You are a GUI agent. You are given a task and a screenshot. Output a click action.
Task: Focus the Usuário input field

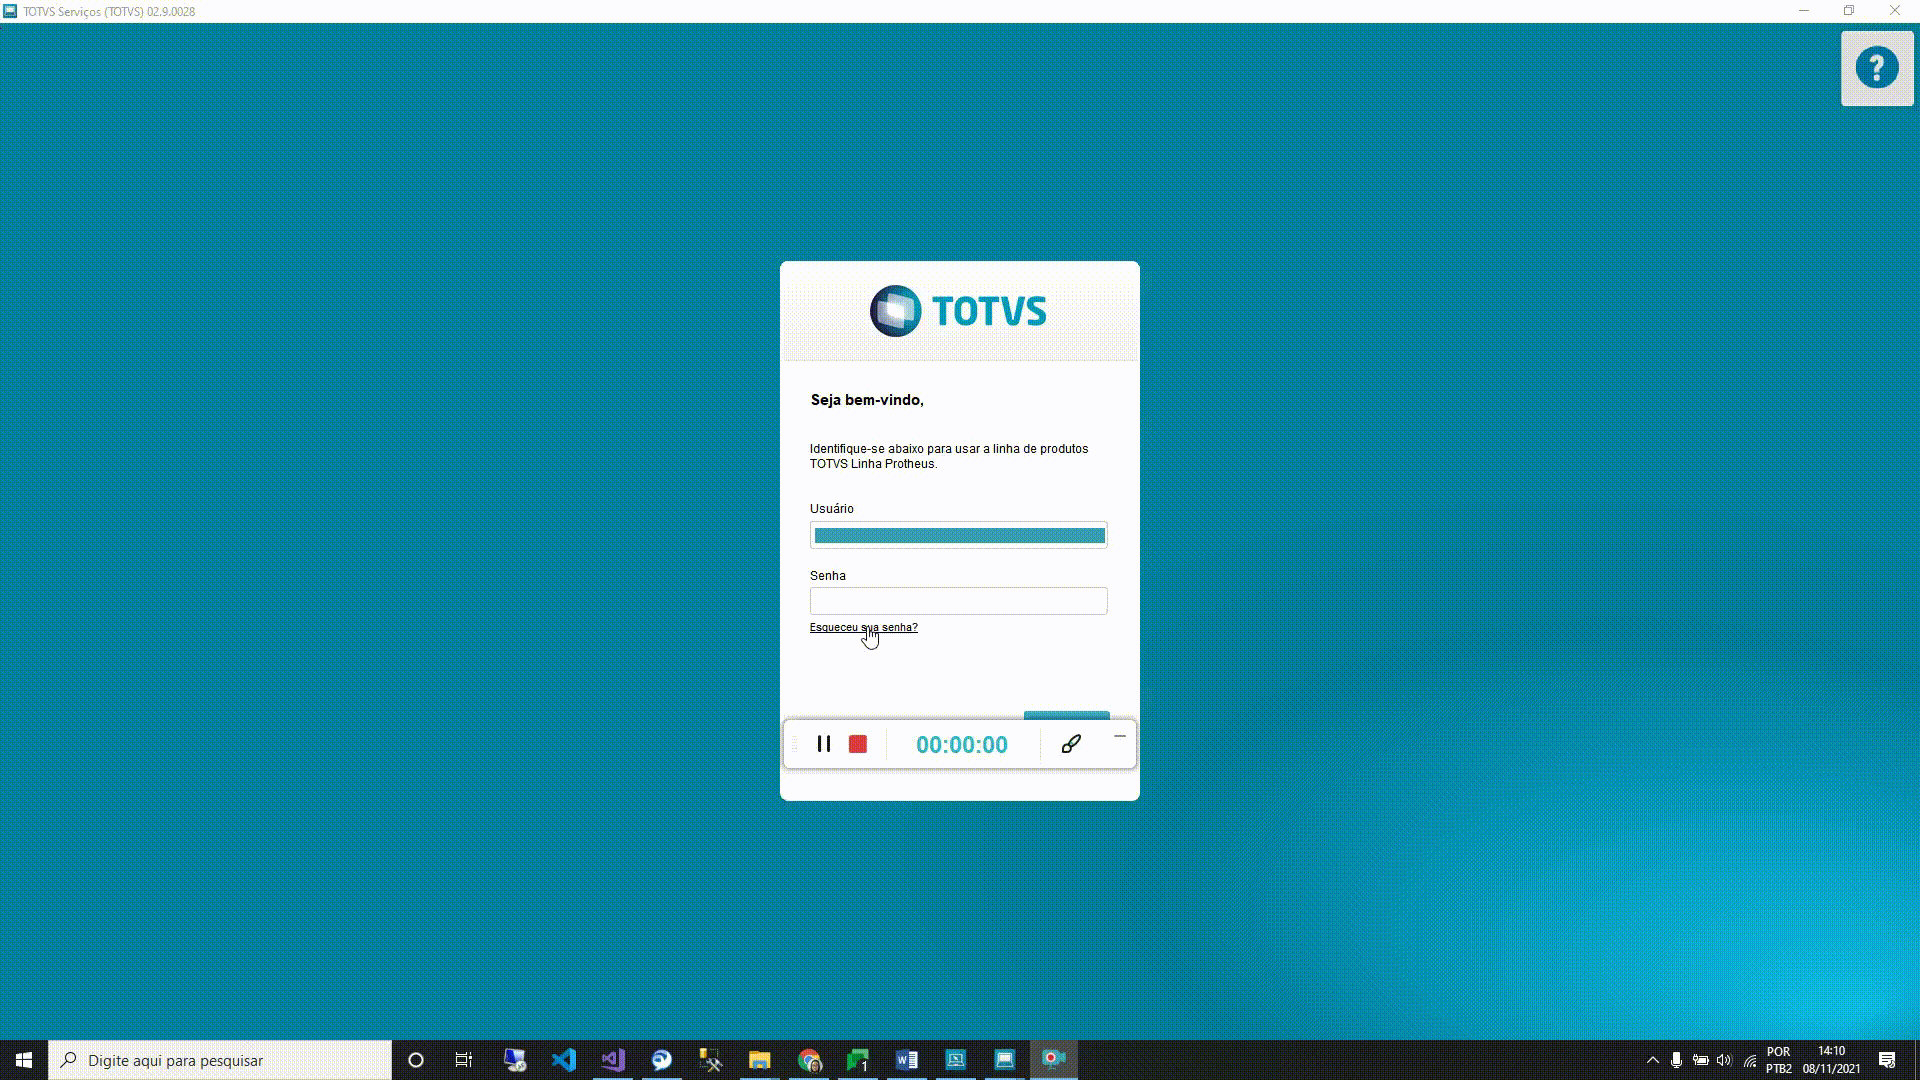(958, 535)
